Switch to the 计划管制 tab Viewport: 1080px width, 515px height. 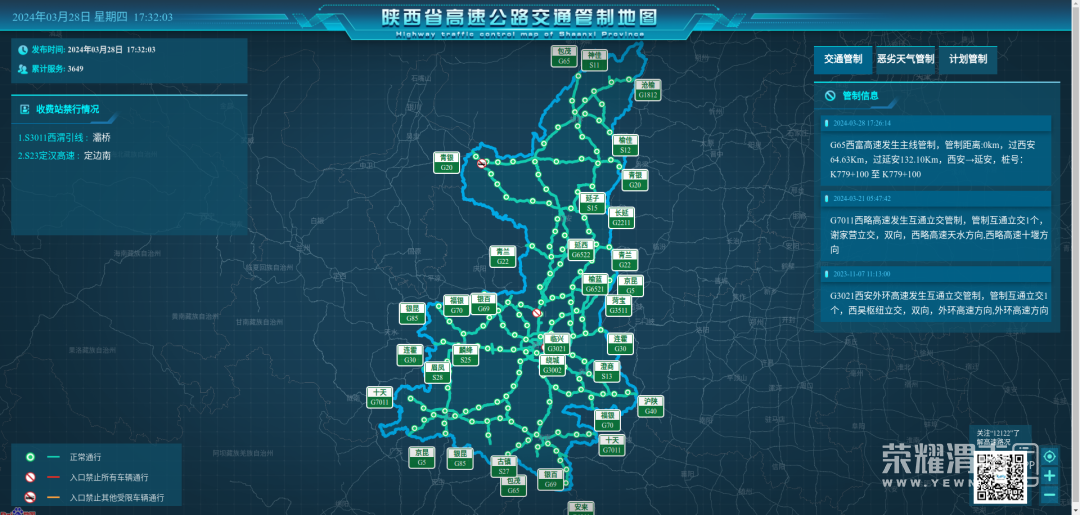click(x=967, y=59)
